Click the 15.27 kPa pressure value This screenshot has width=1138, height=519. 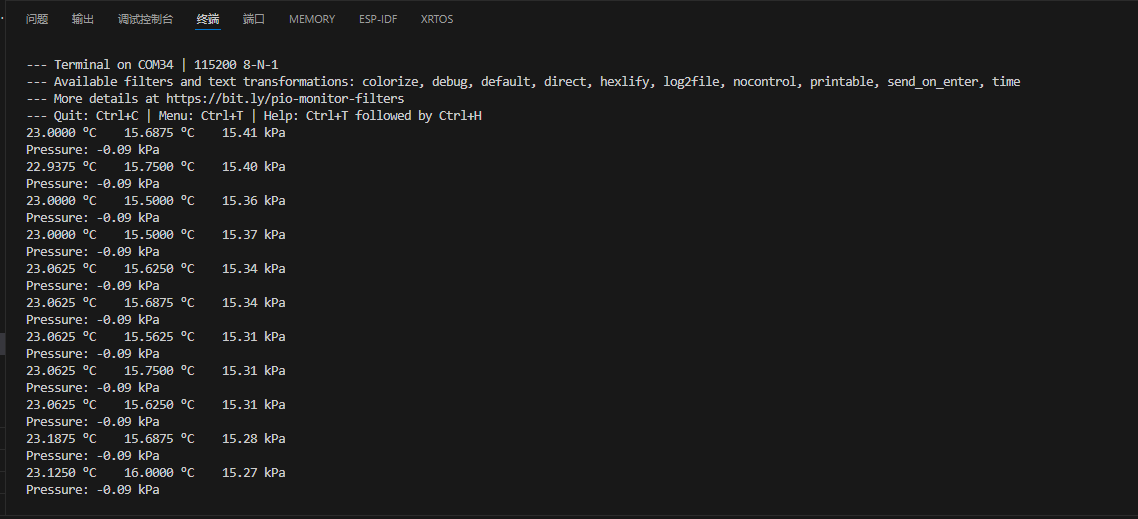click(253, 473)
